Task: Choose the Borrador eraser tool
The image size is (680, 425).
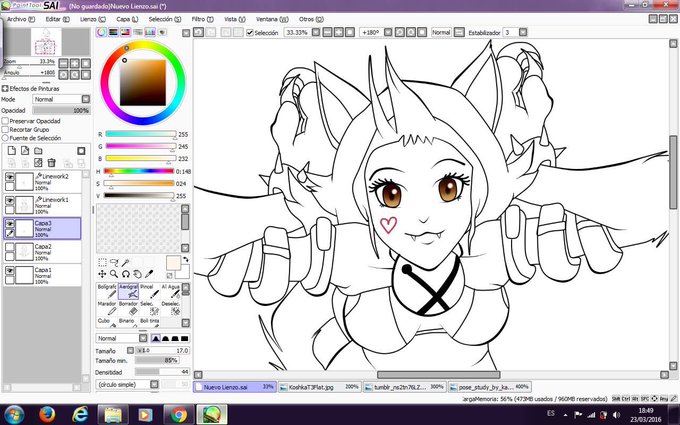Action: 128,308
